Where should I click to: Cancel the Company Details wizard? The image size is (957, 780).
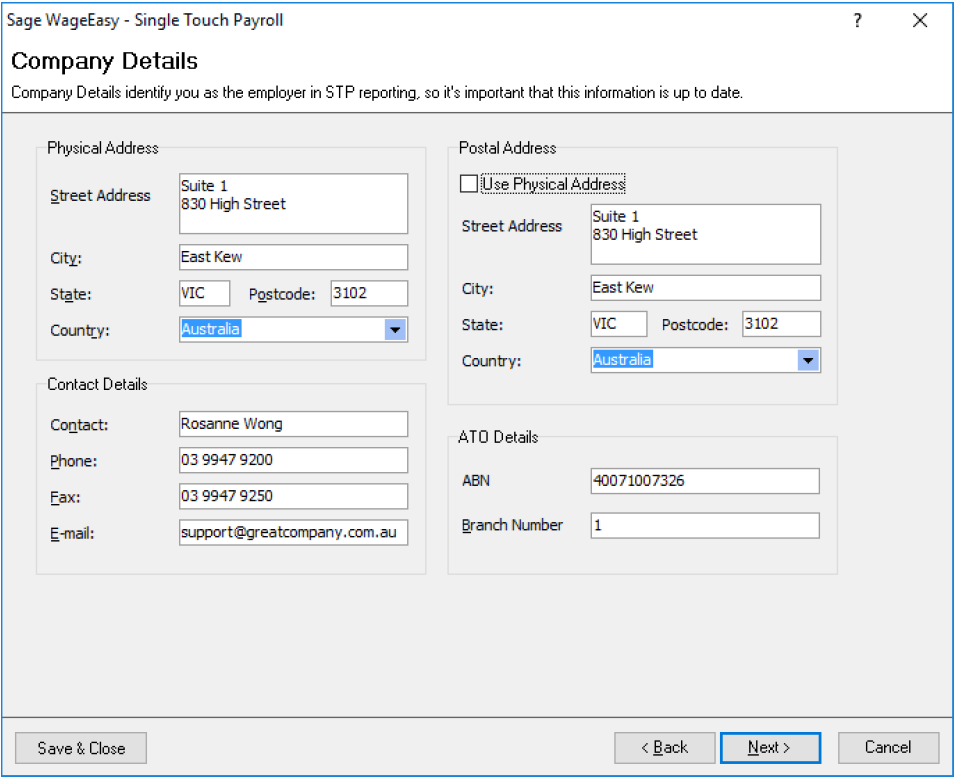click(x=888, y=748)
